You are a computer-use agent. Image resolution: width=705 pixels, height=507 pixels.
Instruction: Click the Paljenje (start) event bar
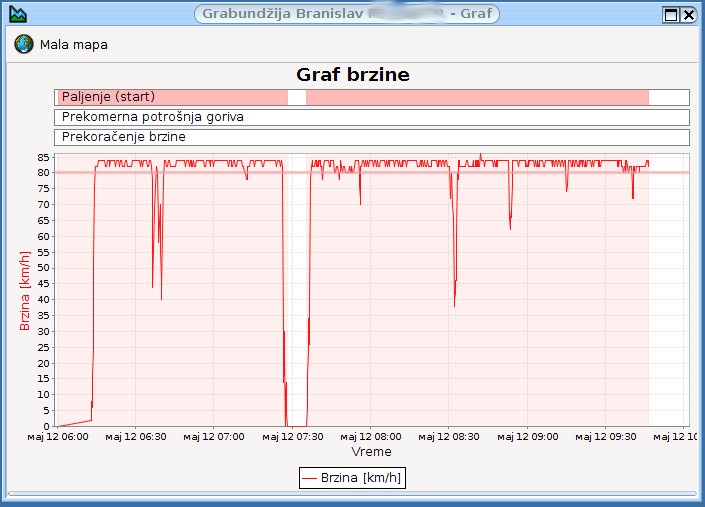click(x=372, y=97)
